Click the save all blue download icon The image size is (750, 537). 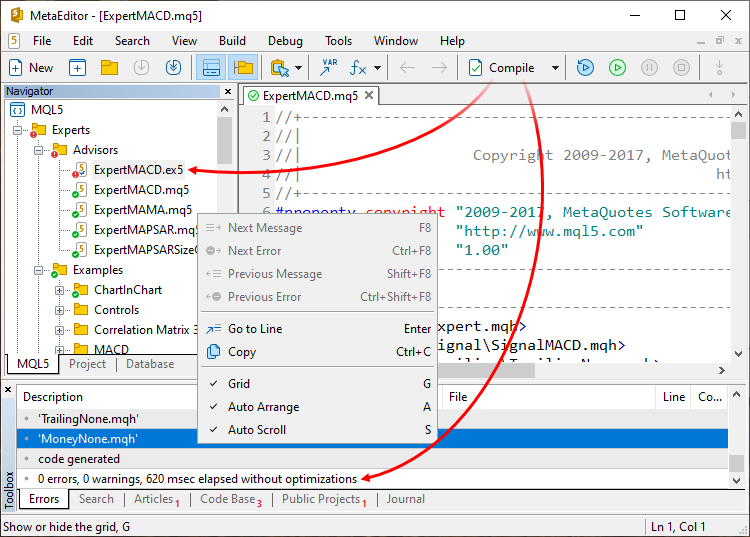coord(173,68)
